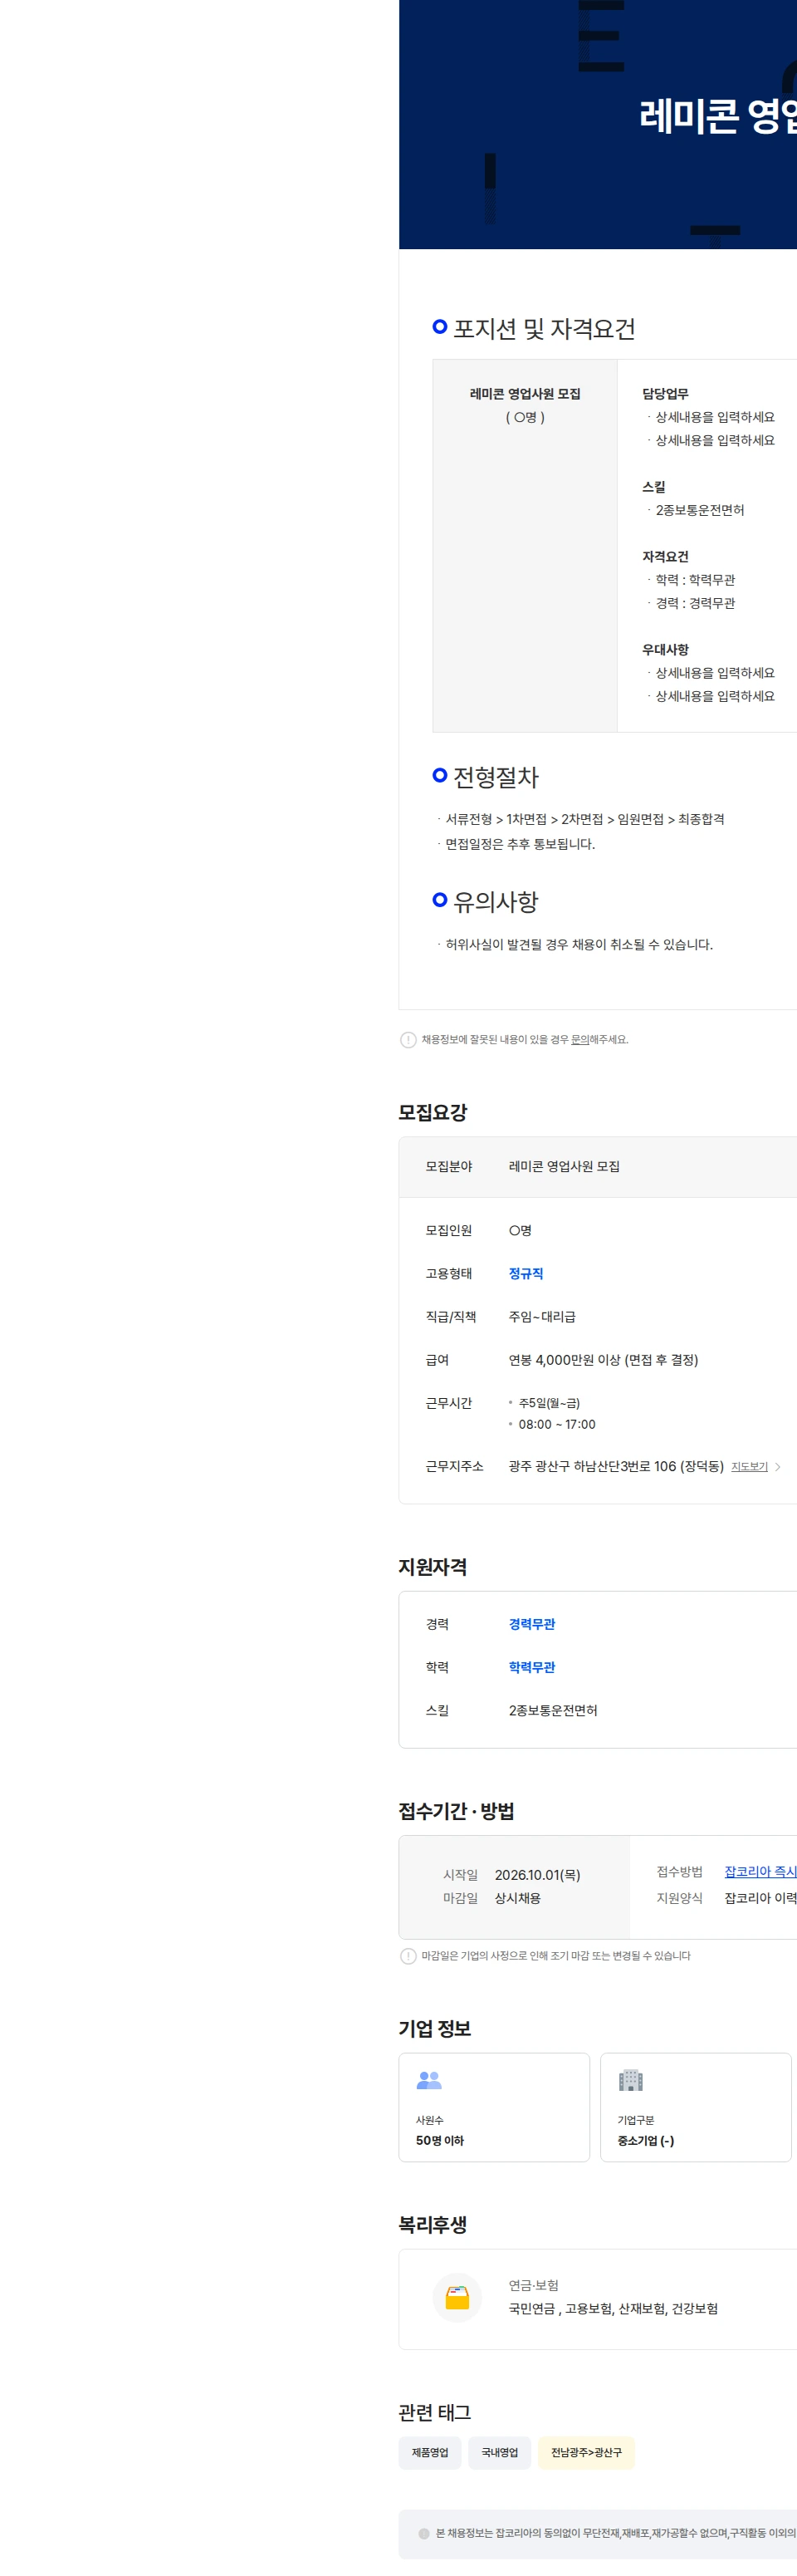Click the circle bullet icon before 유의사항

coord(440,900)
